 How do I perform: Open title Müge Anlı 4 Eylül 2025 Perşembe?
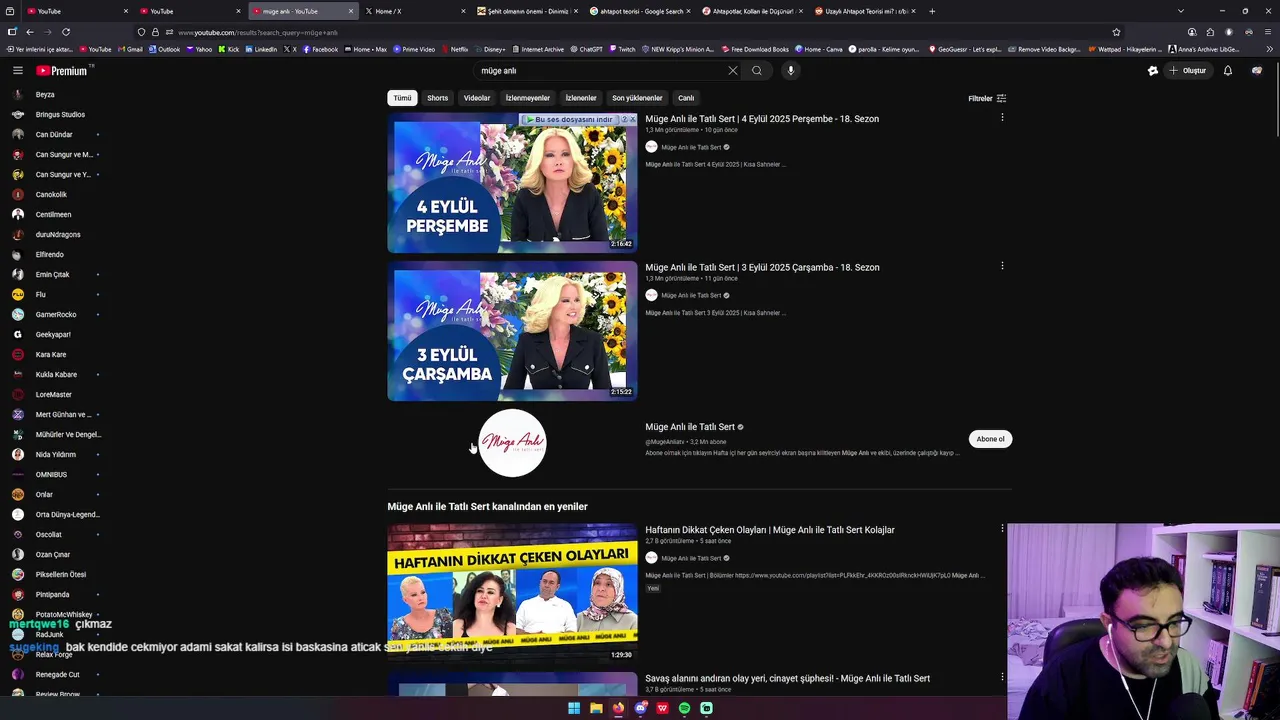pyautogui.click(x=762, y=119)
